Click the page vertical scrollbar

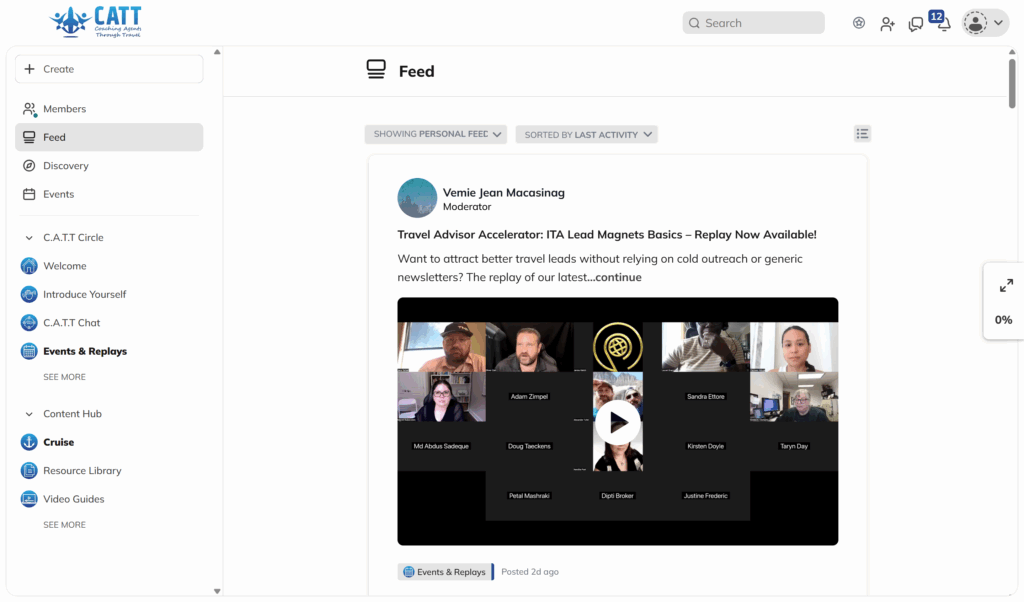(x=1012, y=84)
